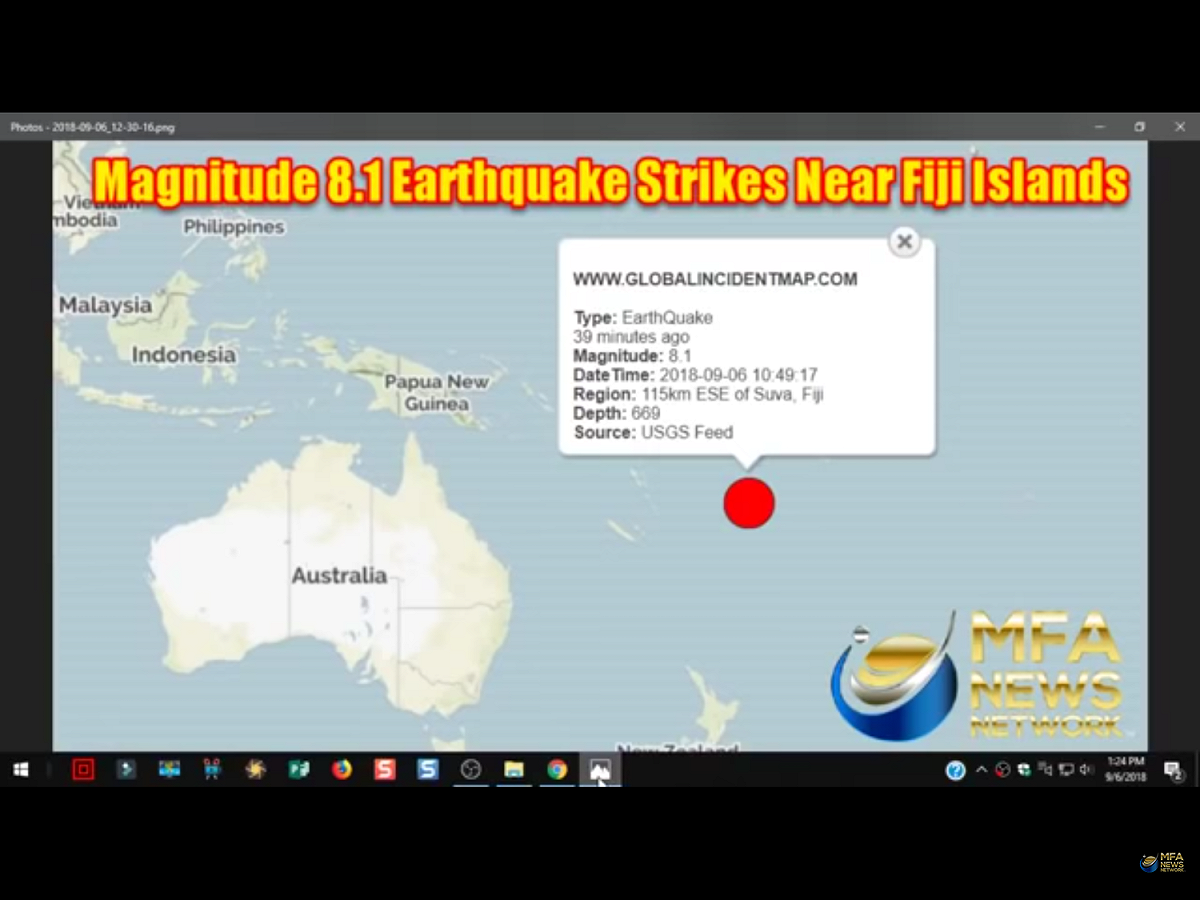Click the Malaysia label on the map
The width and height of the screenshot is (1200, 900).
coord(105,305)
